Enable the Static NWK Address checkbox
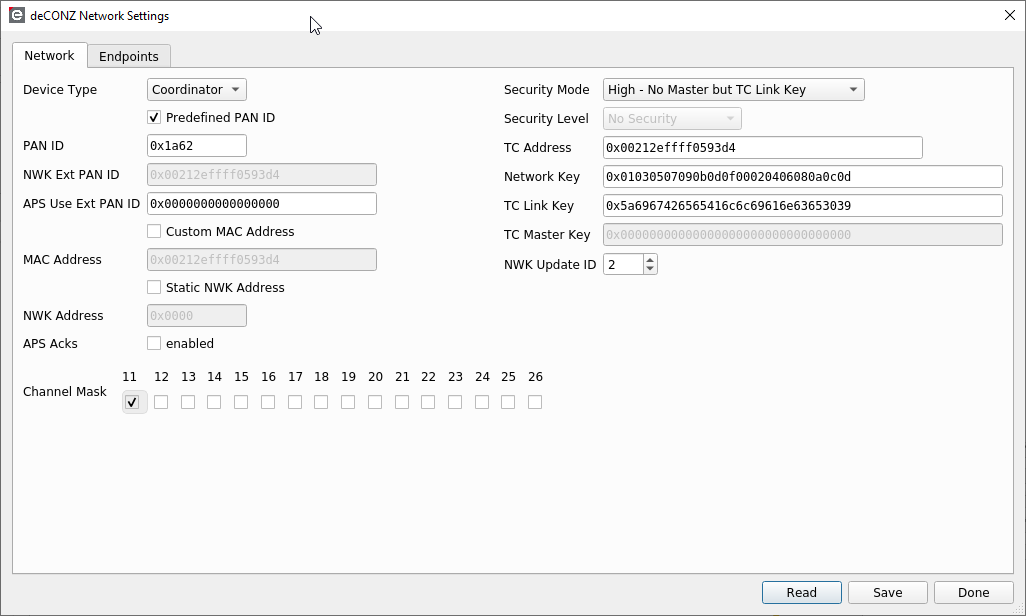The height and width of the screenshot is (616, 1026). click(154, 287)
